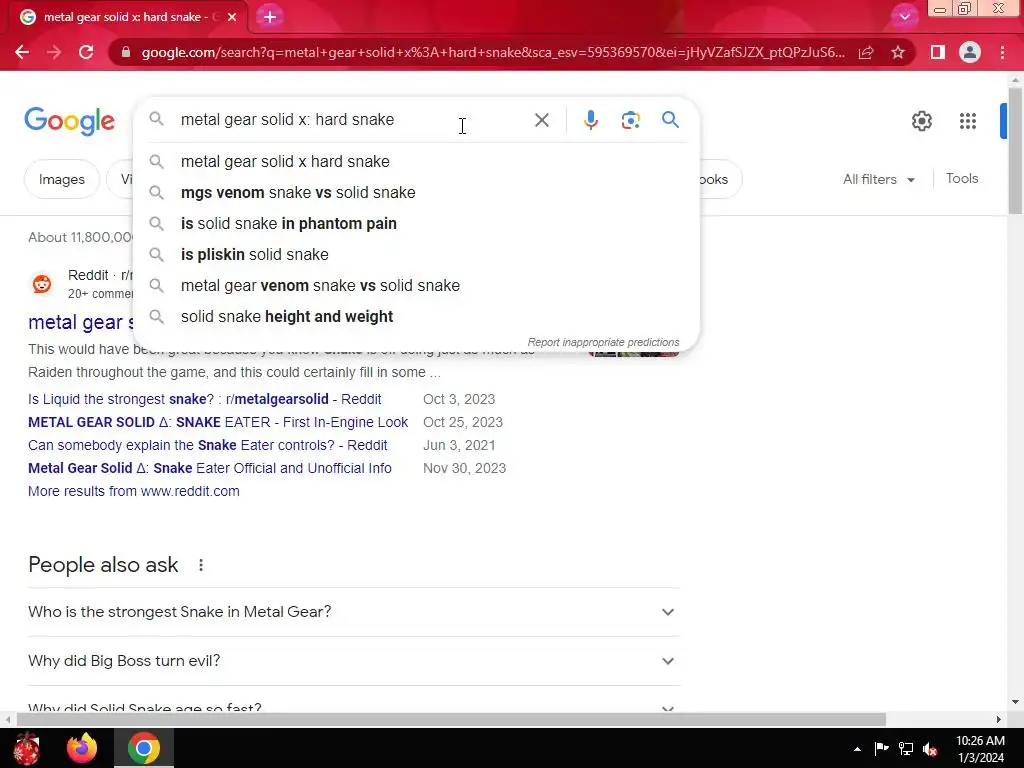This screenshot has width=1024, height=768.
Task: Open 'Is Liquid the strongest snake?' link
Action: coord(204,399)
